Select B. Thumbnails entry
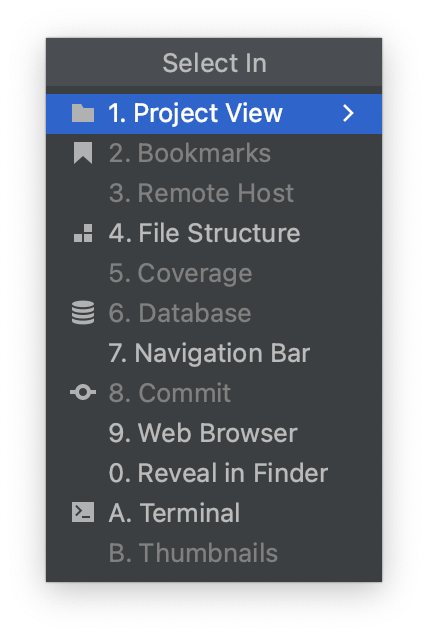The height and width of the screenshot is (636, 428). point(214,552)
